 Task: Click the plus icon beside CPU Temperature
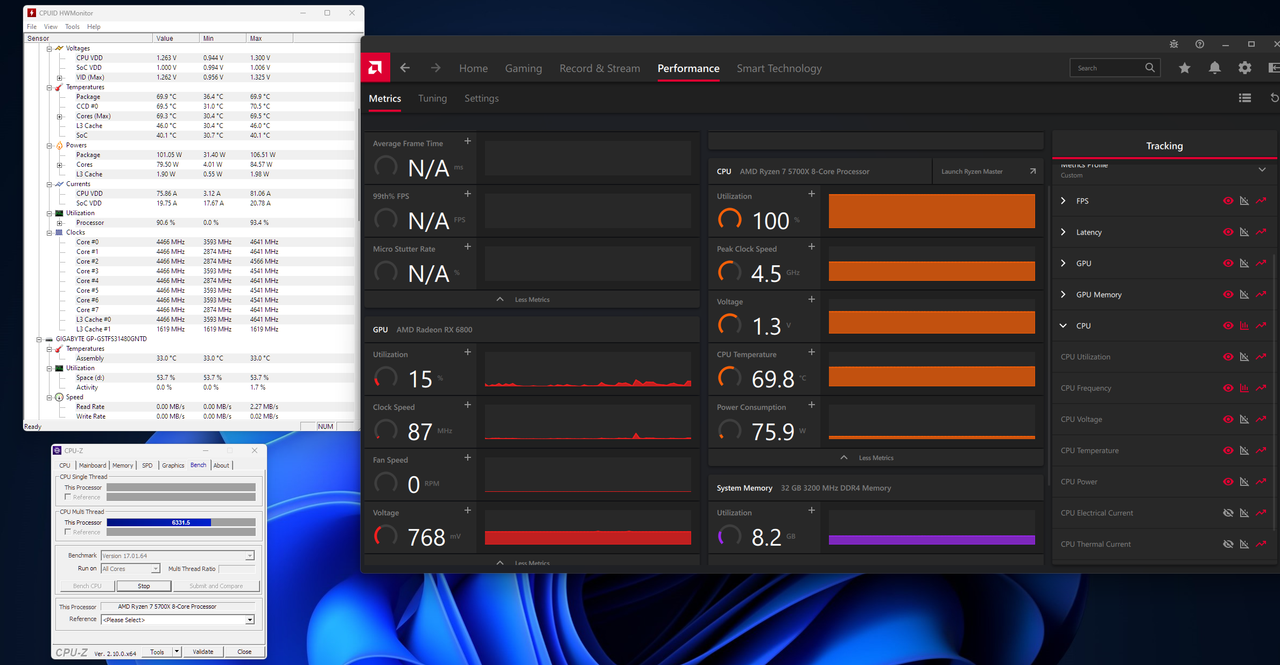[812, 353]
